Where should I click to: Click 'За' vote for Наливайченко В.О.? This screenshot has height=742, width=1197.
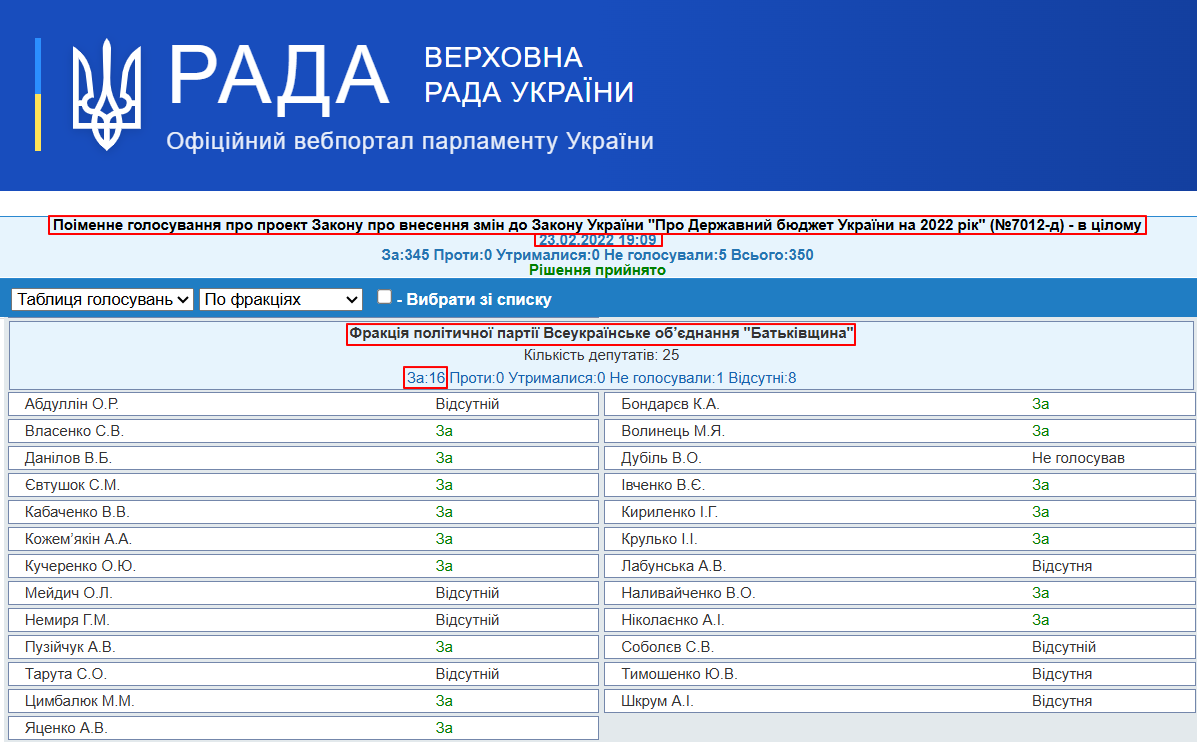(x=1041, y=593)
